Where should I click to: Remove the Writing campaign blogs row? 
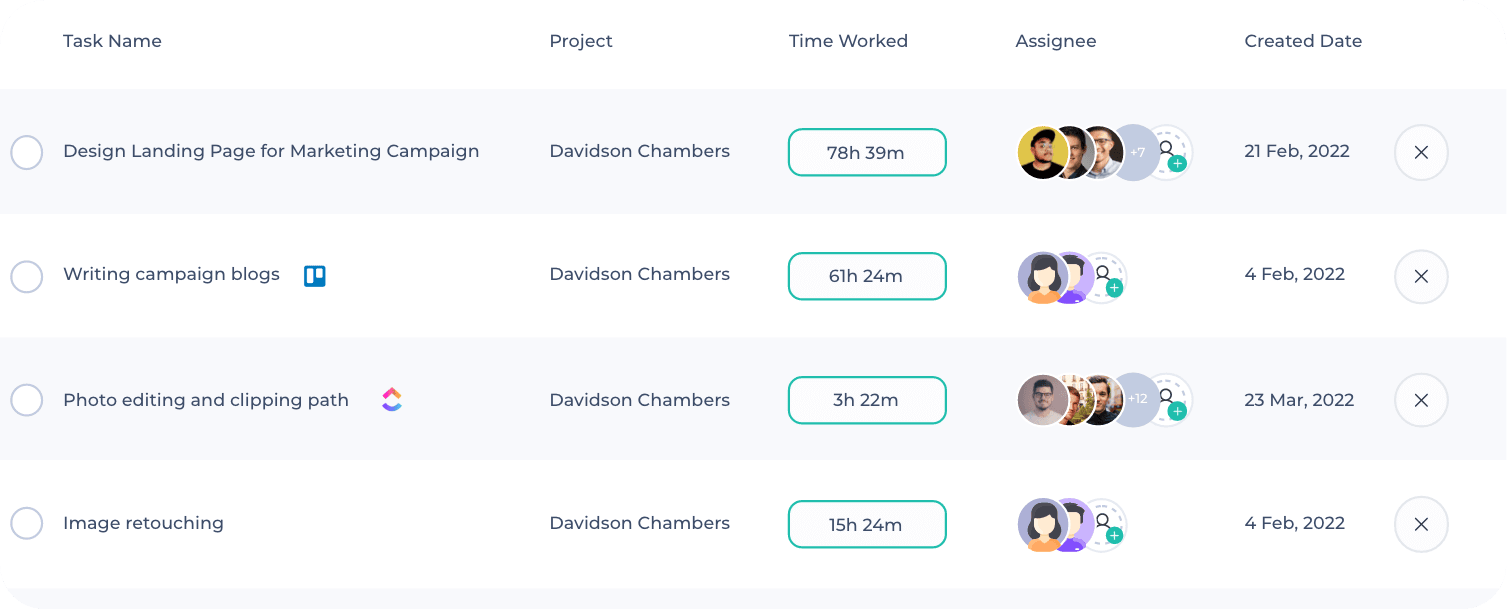pos(1421,276)
